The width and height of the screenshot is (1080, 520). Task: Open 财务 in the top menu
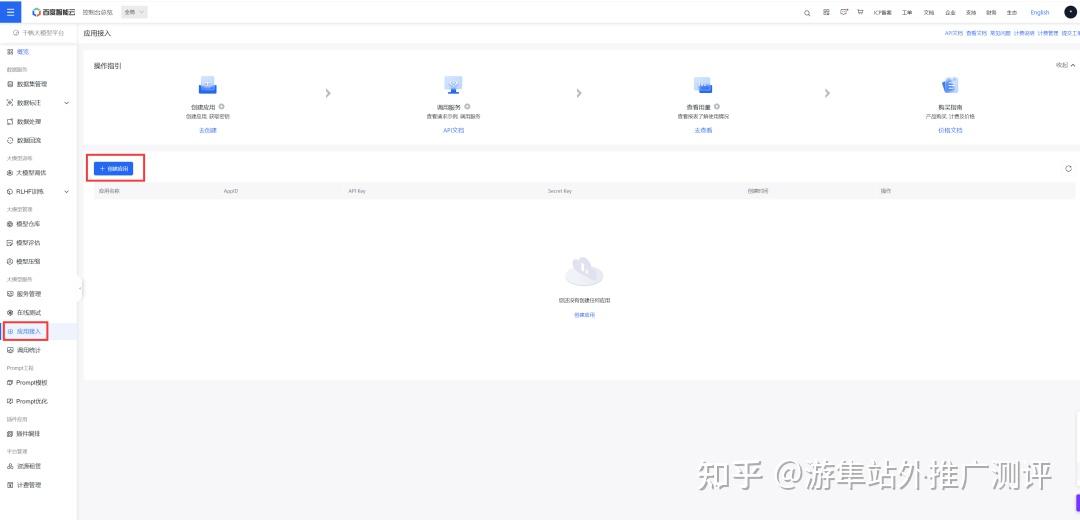(990, 12)
